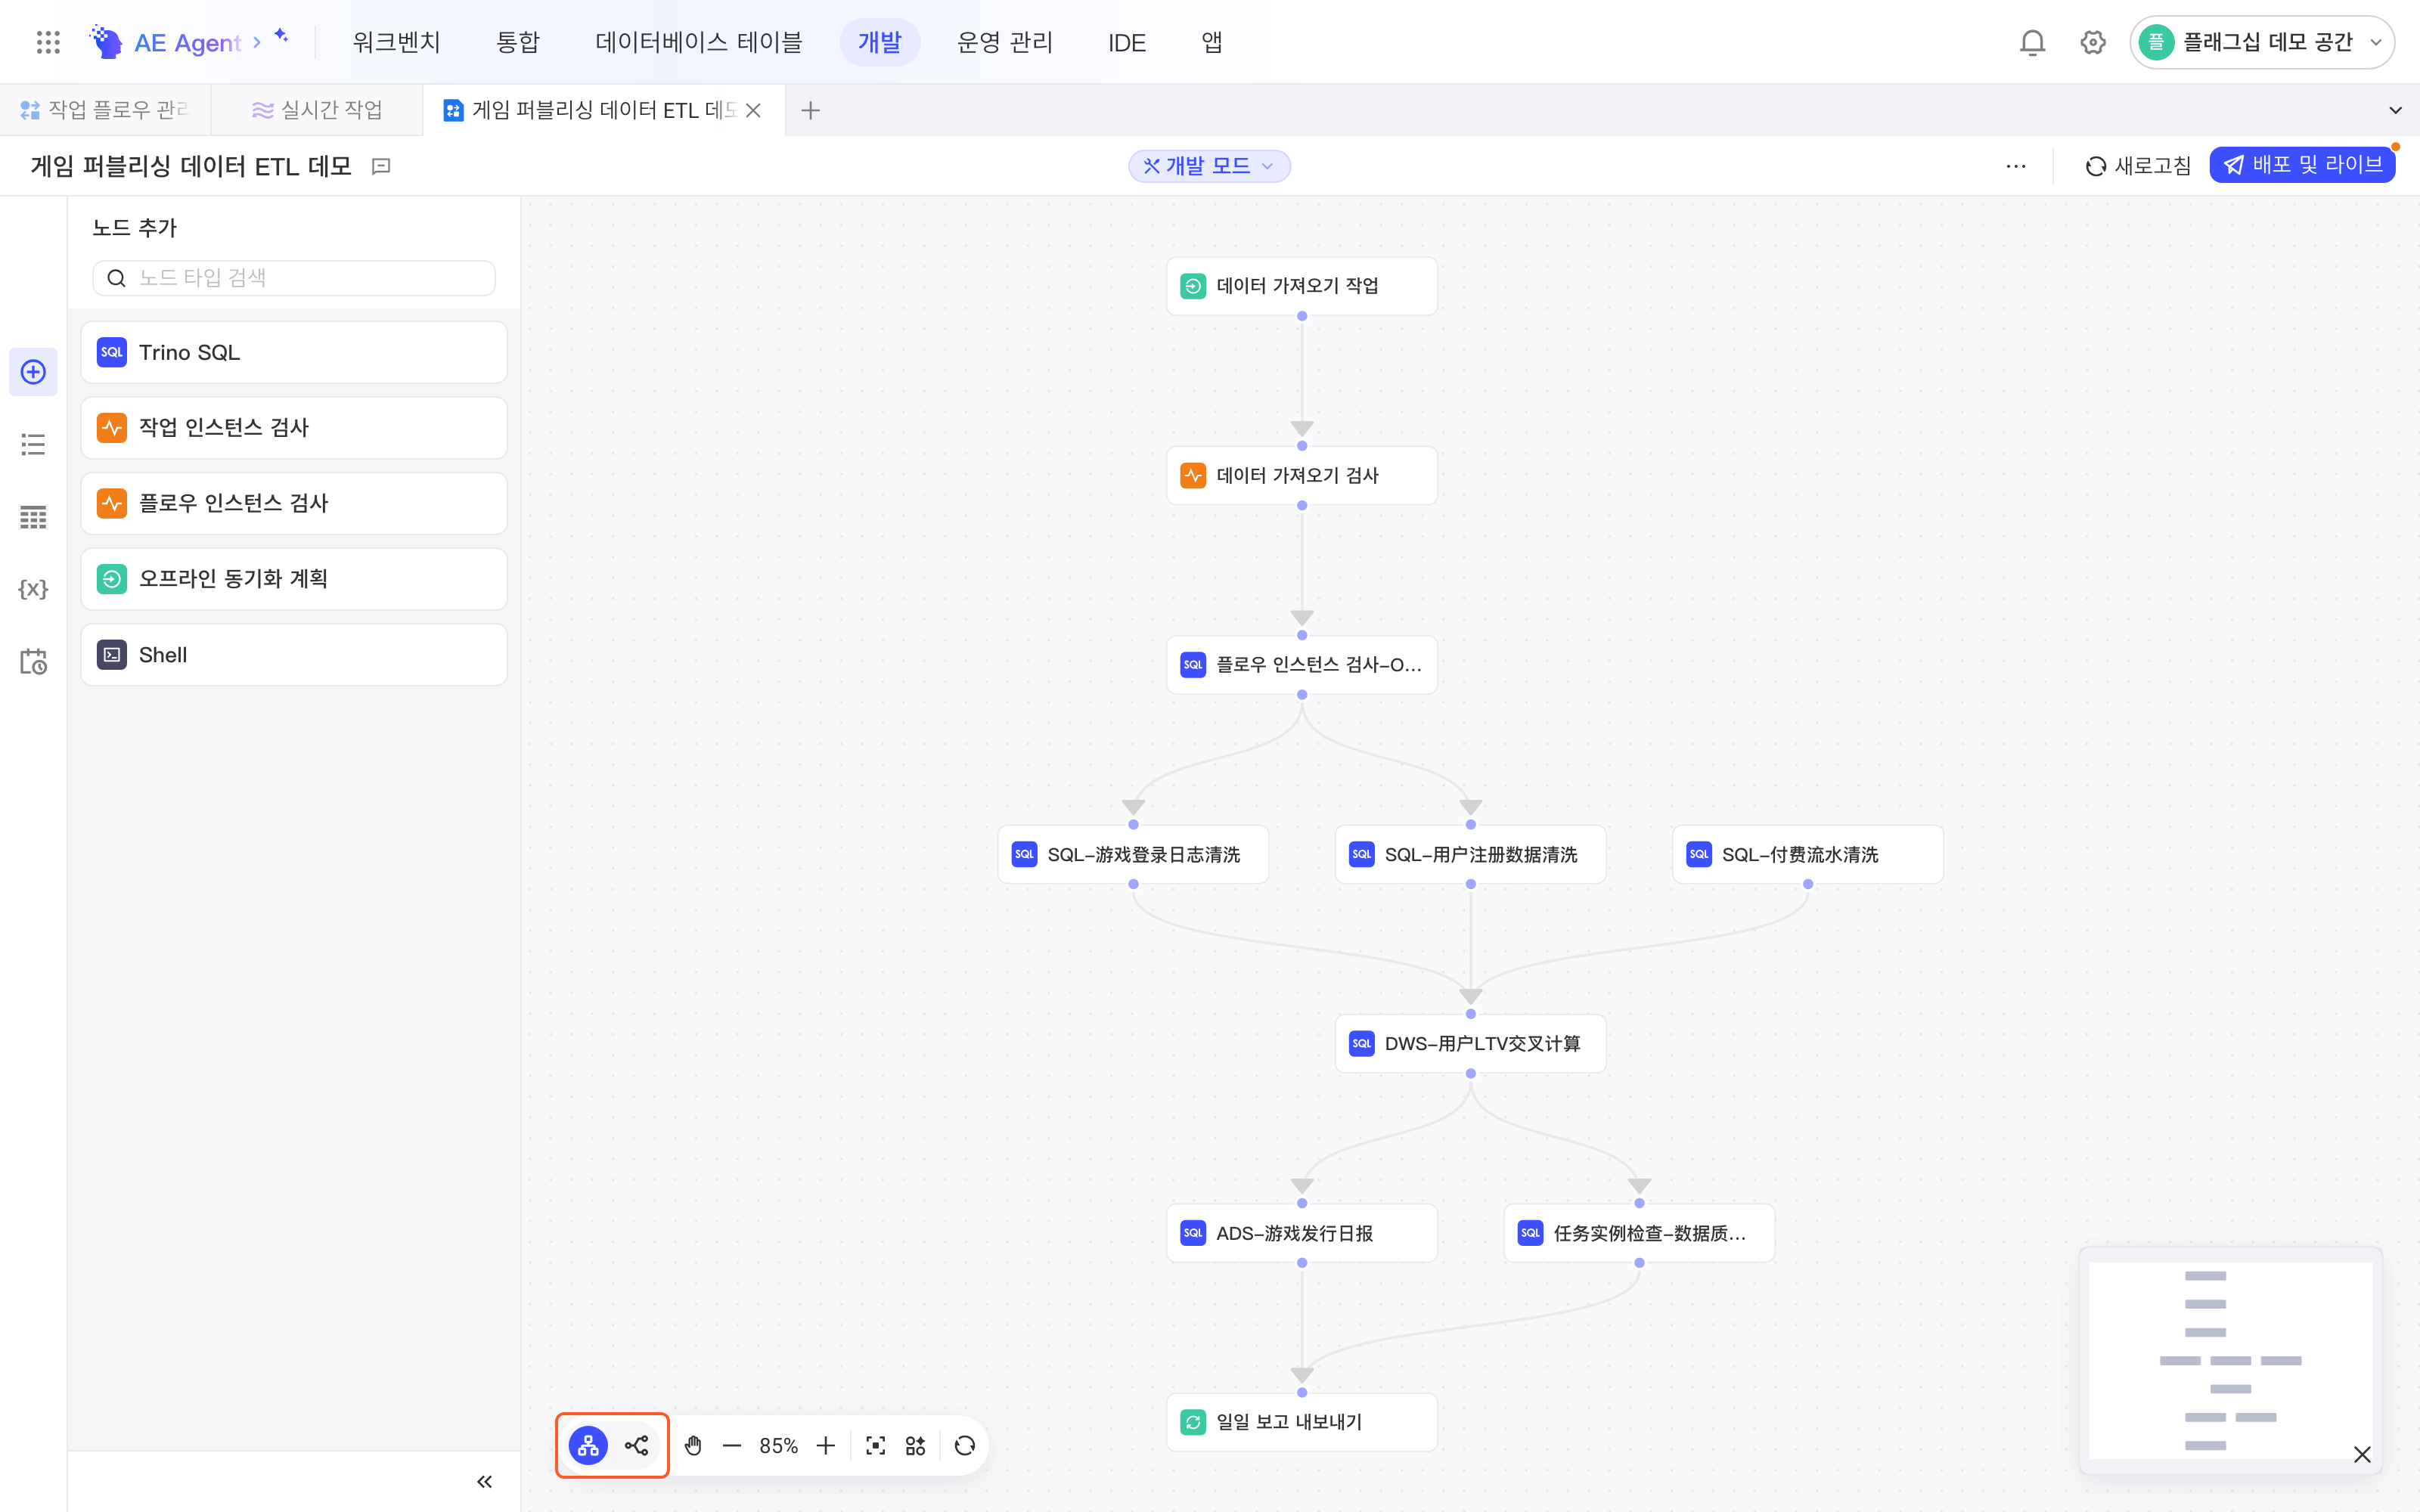Click the auto-arrange nodes icon

(915, 1445)
